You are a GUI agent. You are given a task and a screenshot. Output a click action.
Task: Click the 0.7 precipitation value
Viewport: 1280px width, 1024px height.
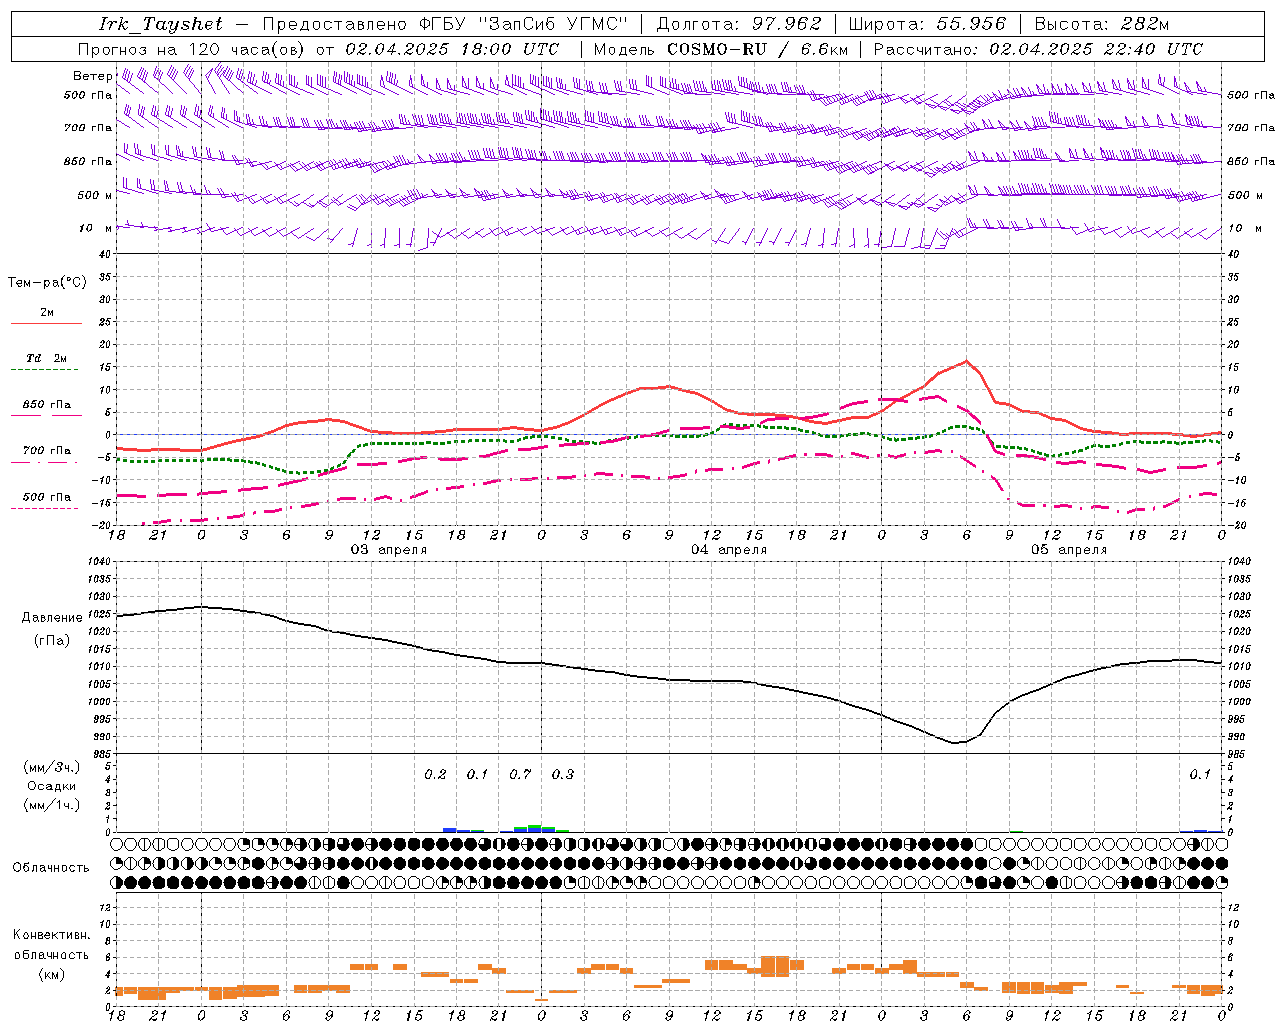(x=520, y=774)
